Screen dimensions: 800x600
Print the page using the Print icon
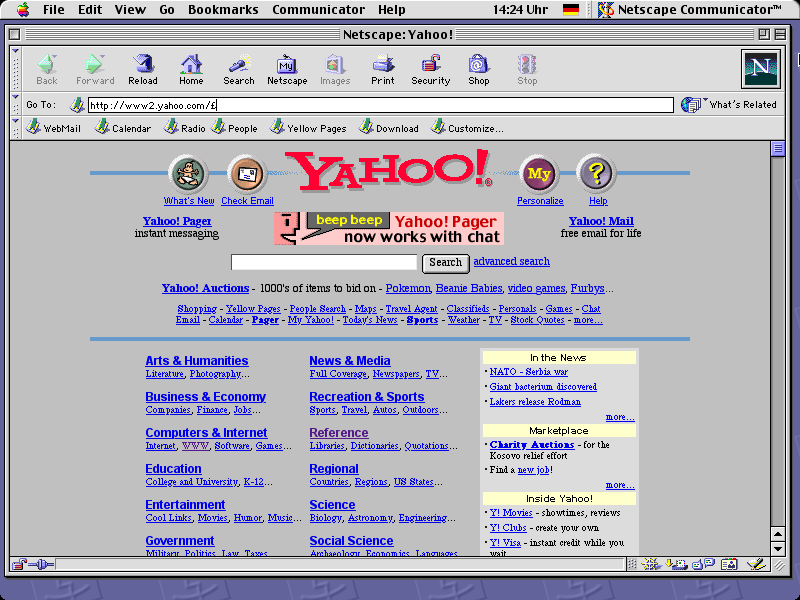(383, 69)
